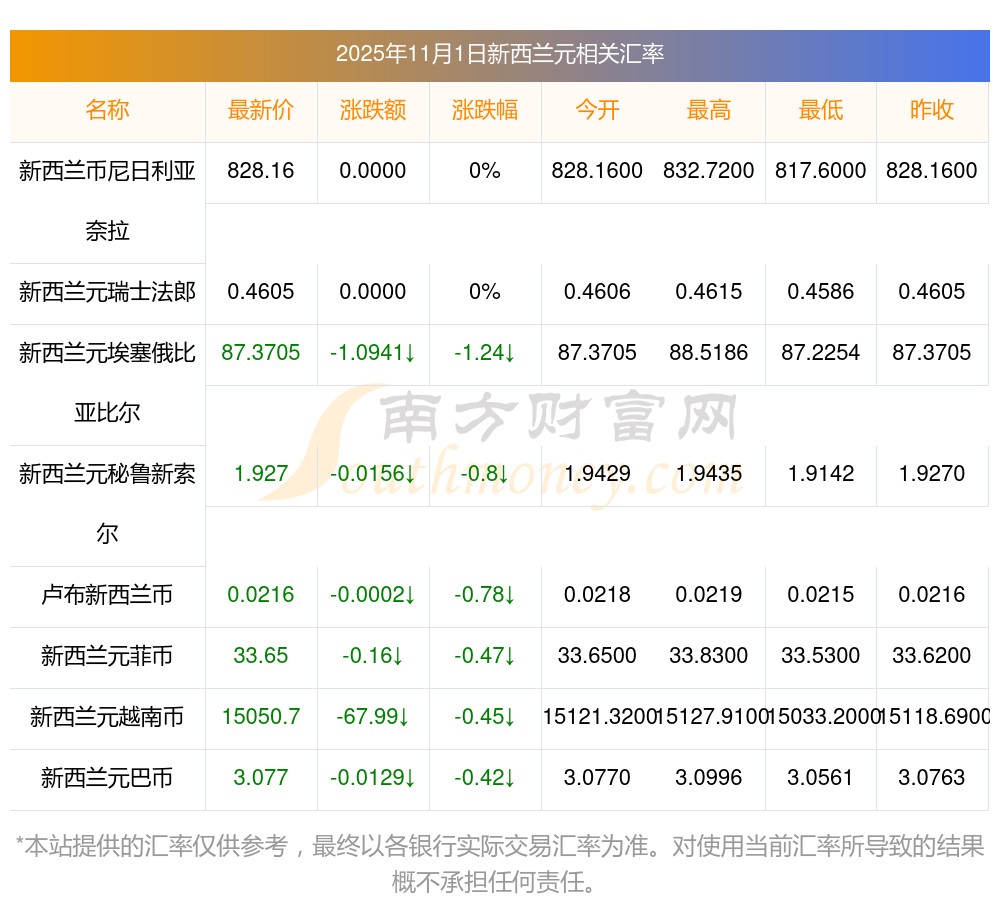Click the -1.0941↓ change amount cell
Image resolution: width=1000 pixels, height=913 pixels.
point(373,353)
